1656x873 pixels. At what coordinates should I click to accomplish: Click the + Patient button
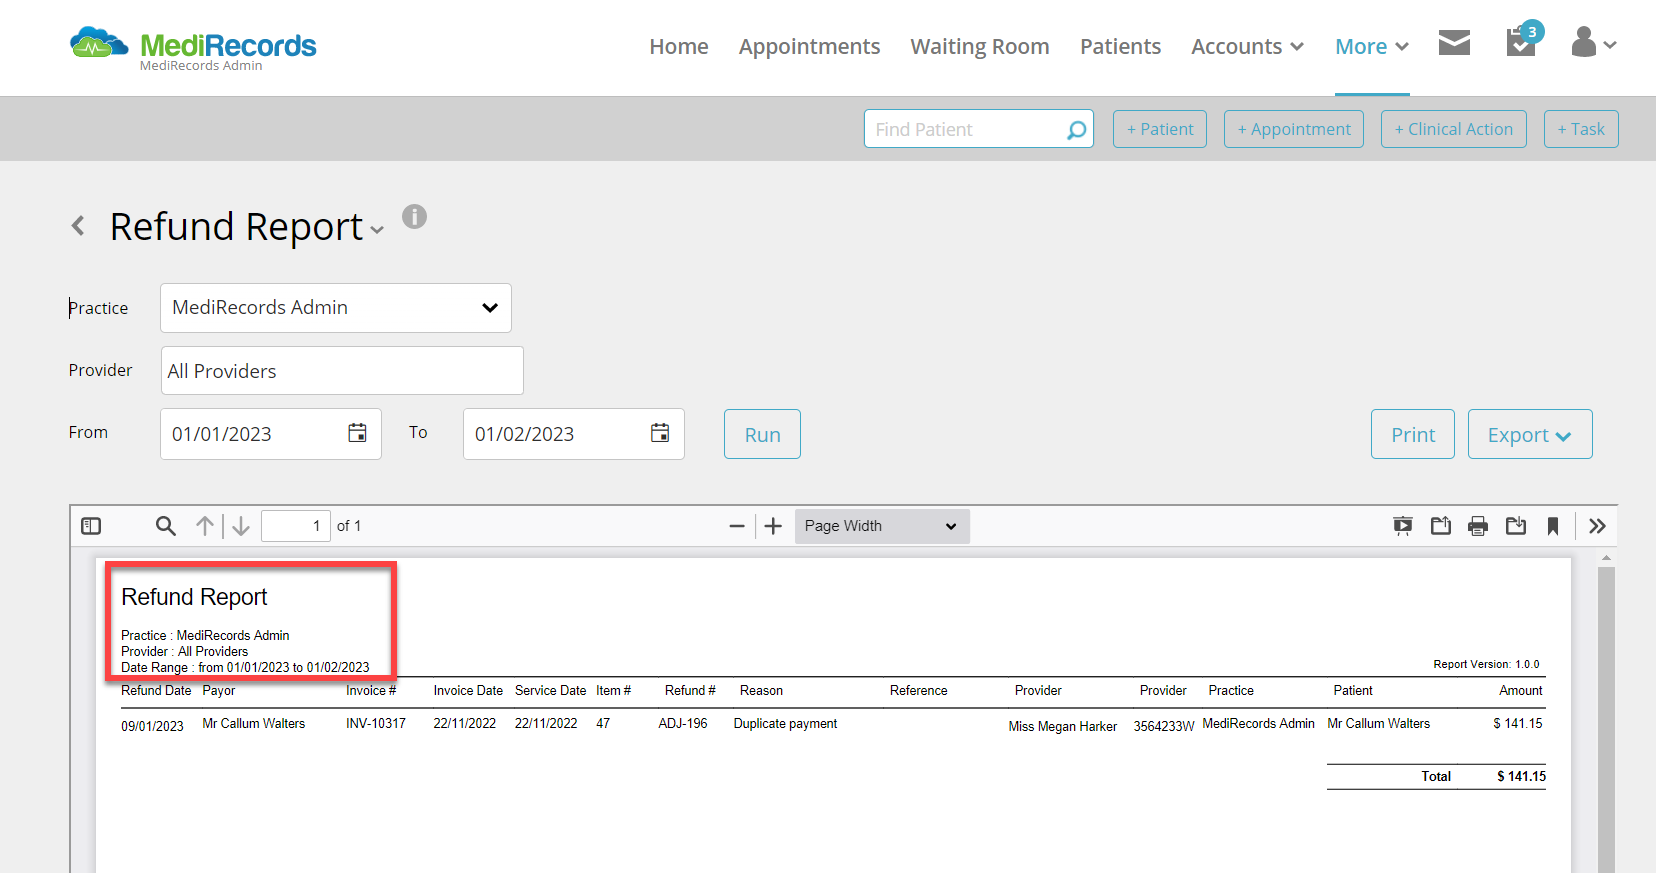pos(1160,129)
